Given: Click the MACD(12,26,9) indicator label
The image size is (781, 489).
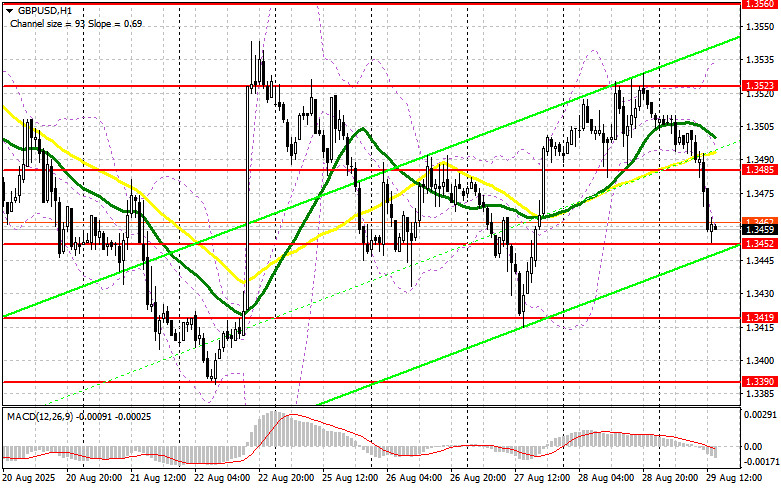Looking at the screenshot, I should 77,416.
